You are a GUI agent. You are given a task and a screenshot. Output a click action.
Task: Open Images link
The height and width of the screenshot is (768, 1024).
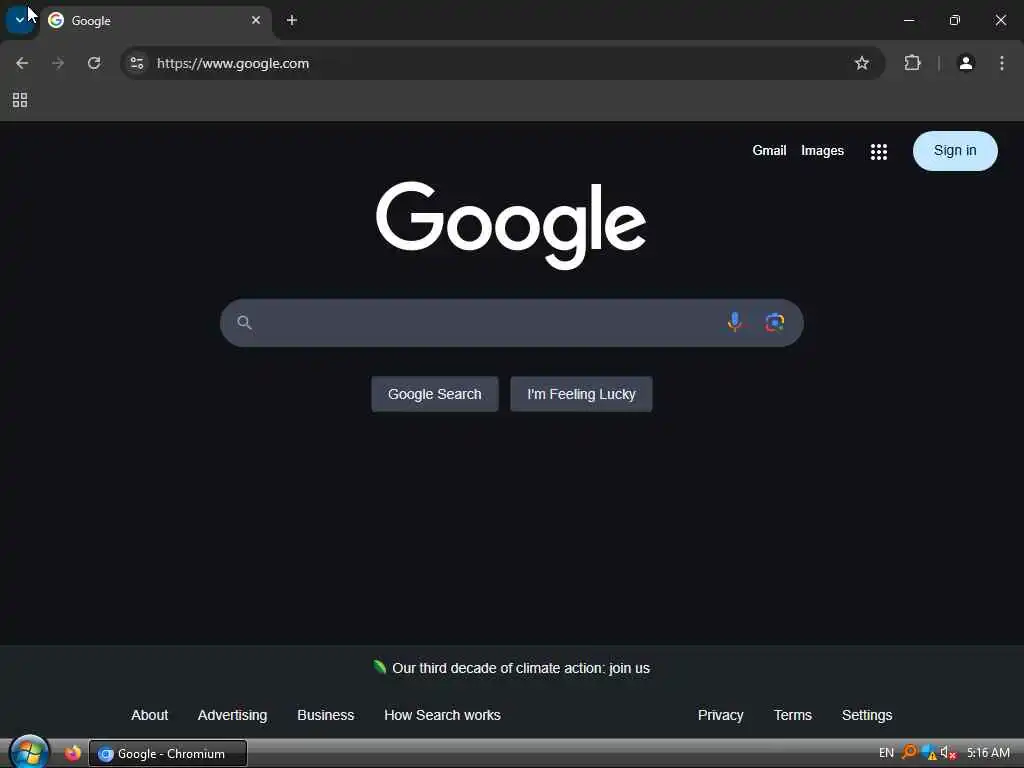pyautogui.click(x=822, y=151)
